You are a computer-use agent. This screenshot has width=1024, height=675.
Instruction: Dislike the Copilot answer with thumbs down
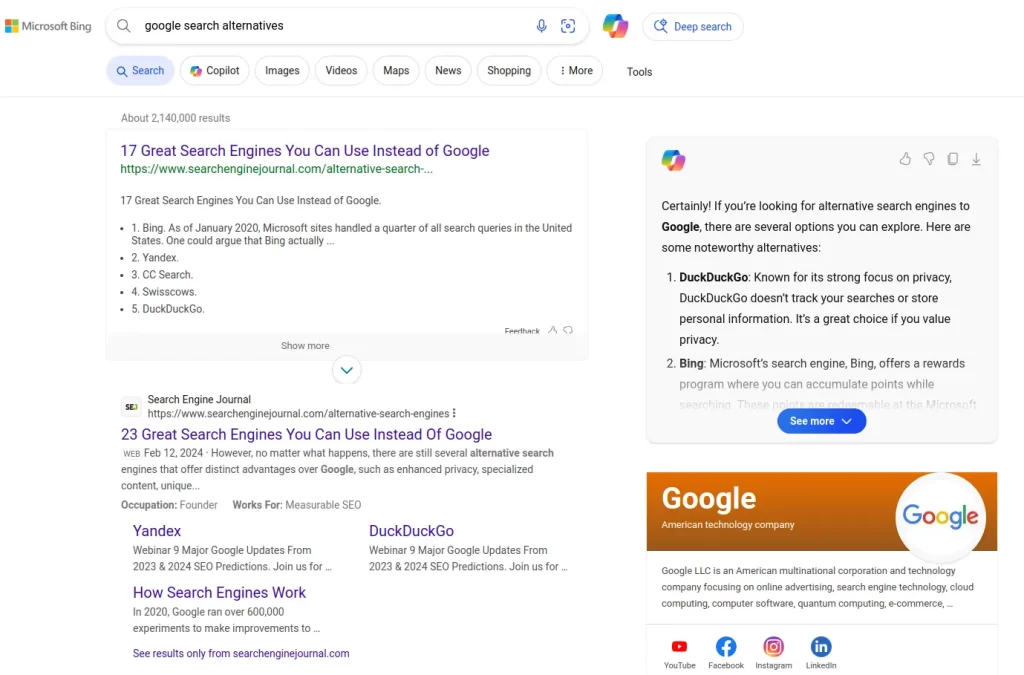929,159
